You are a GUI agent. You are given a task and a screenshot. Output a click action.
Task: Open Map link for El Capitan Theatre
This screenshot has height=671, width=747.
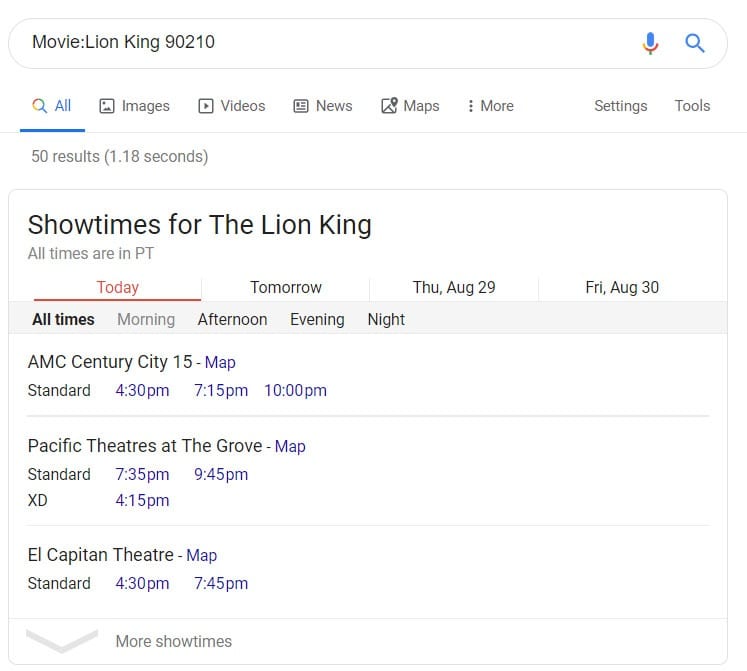[202, 556]
